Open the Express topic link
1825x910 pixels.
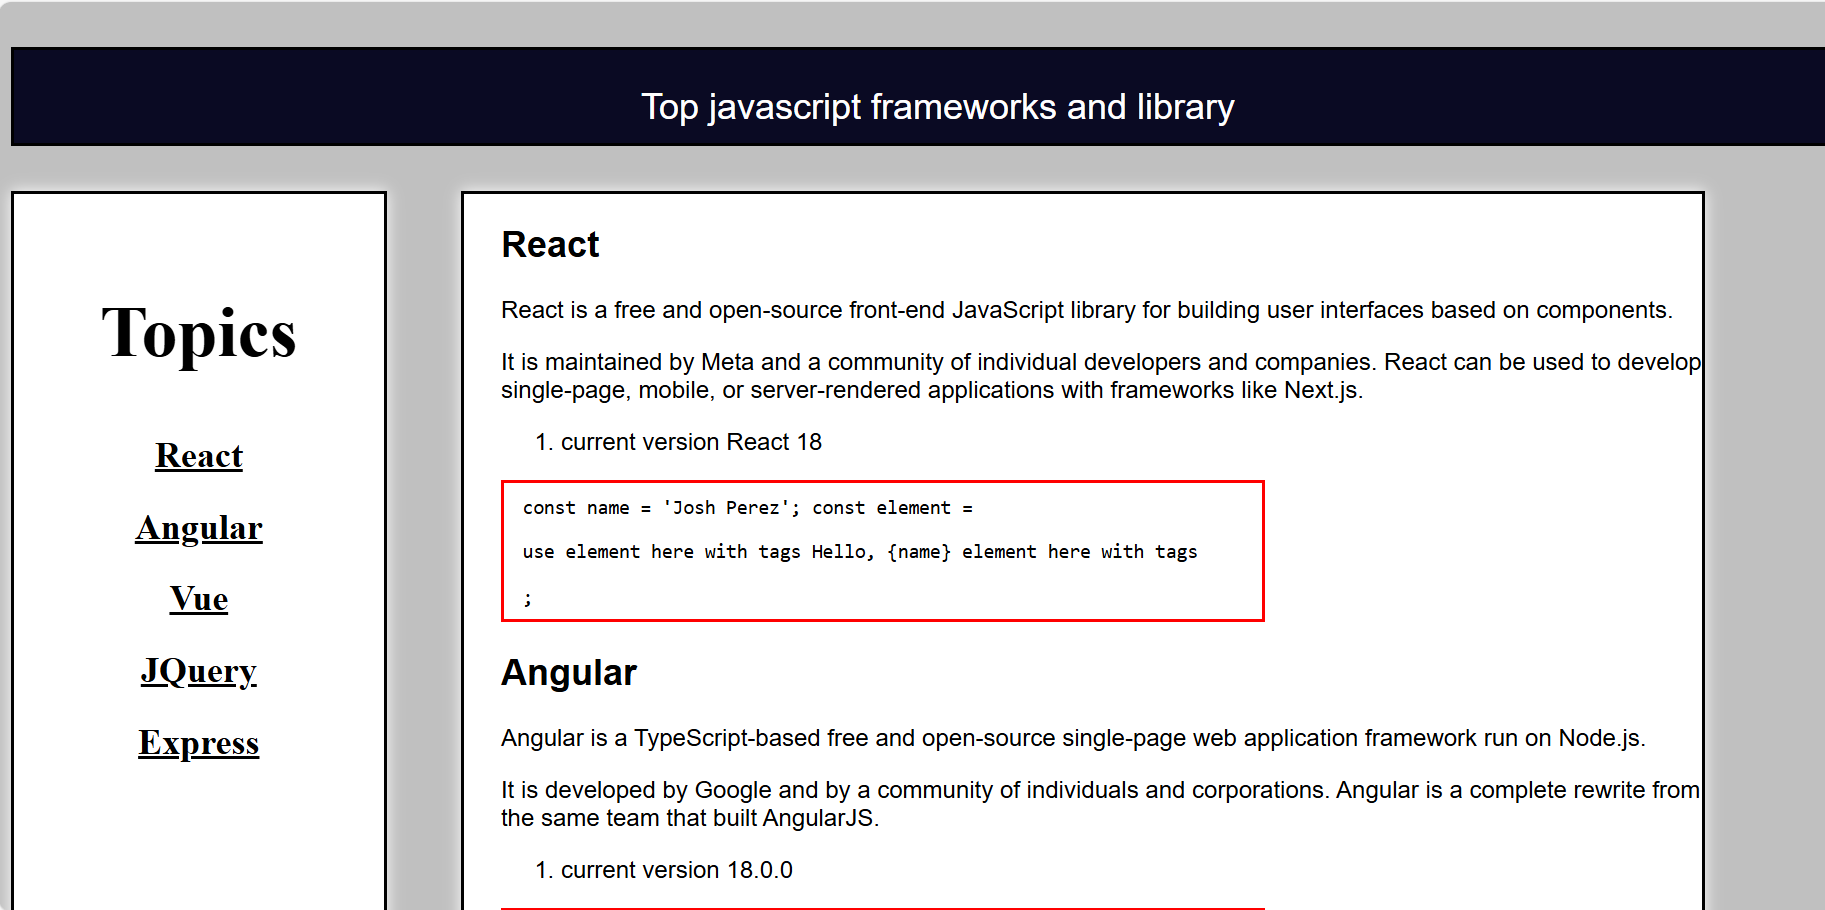tap(199, 743)
